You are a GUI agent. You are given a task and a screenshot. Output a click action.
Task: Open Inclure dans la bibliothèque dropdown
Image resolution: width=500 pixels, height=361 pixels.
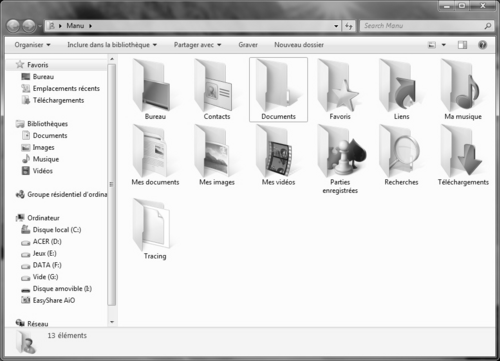112,45
